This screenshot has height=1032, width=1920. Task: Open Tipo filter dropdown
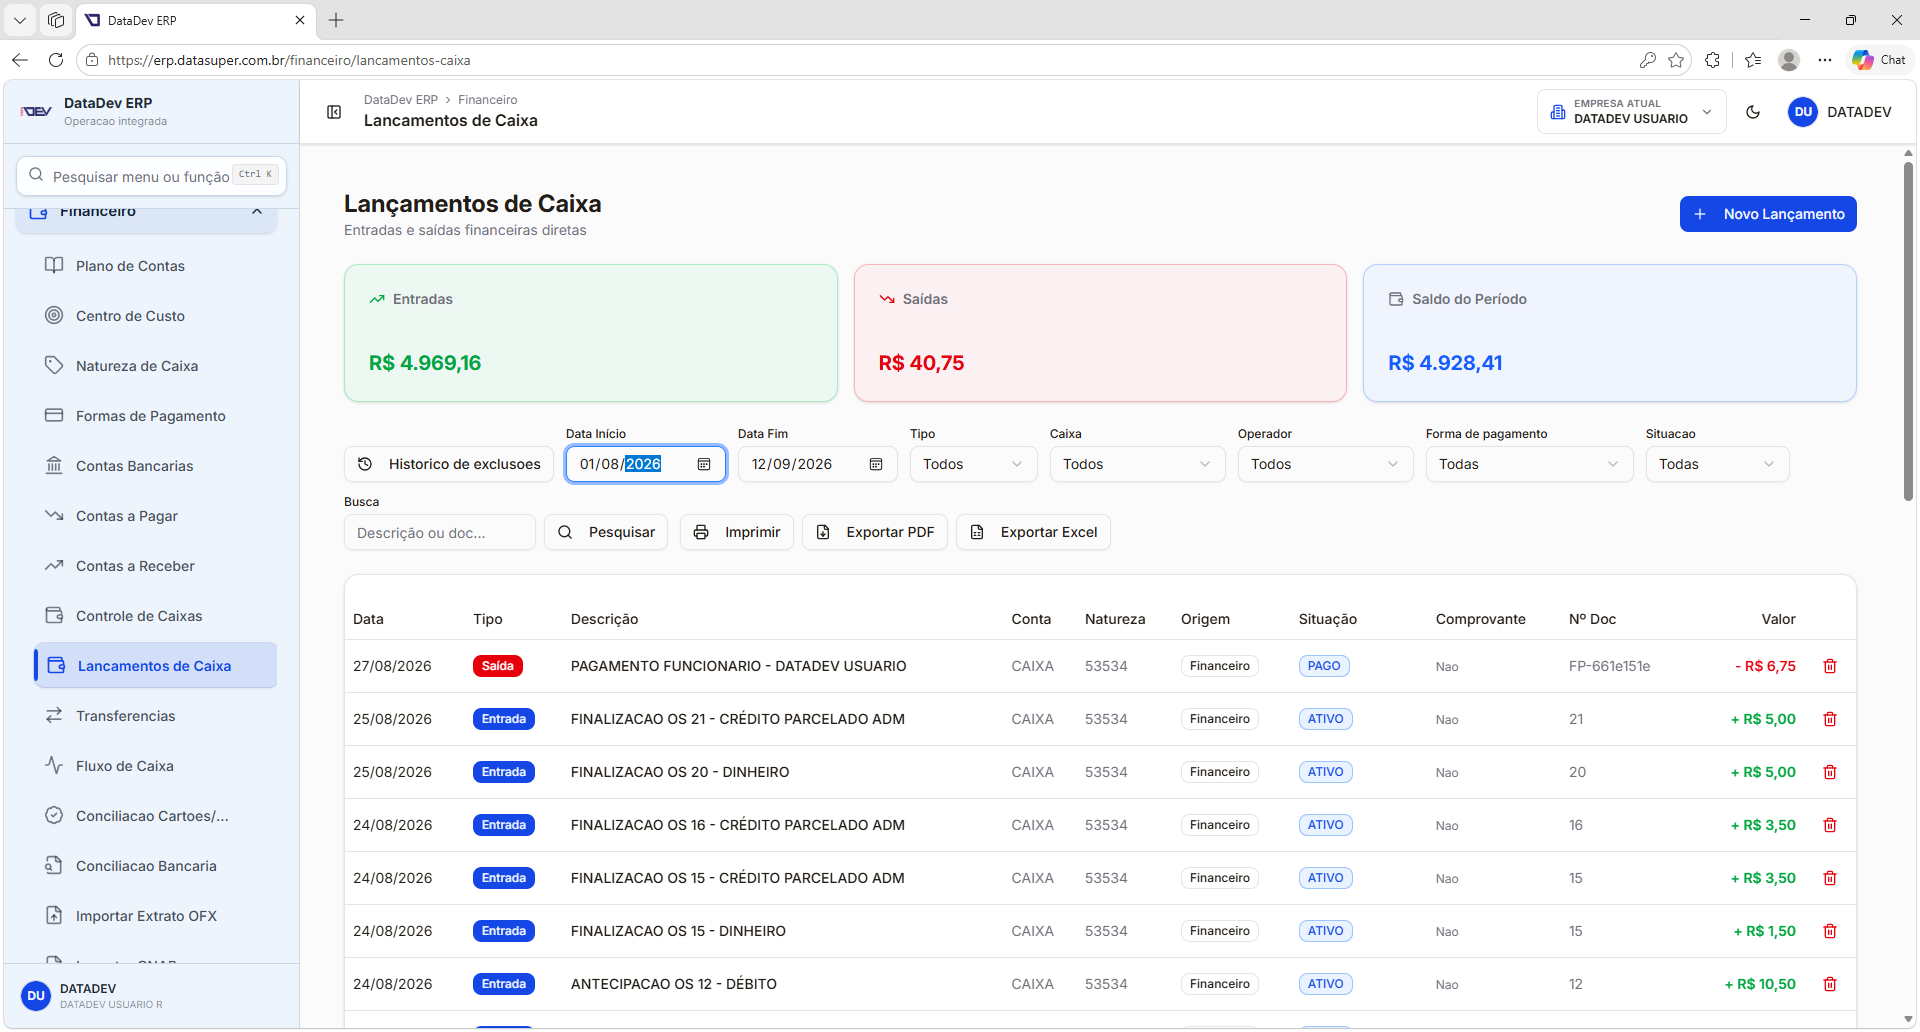(973, 464)
